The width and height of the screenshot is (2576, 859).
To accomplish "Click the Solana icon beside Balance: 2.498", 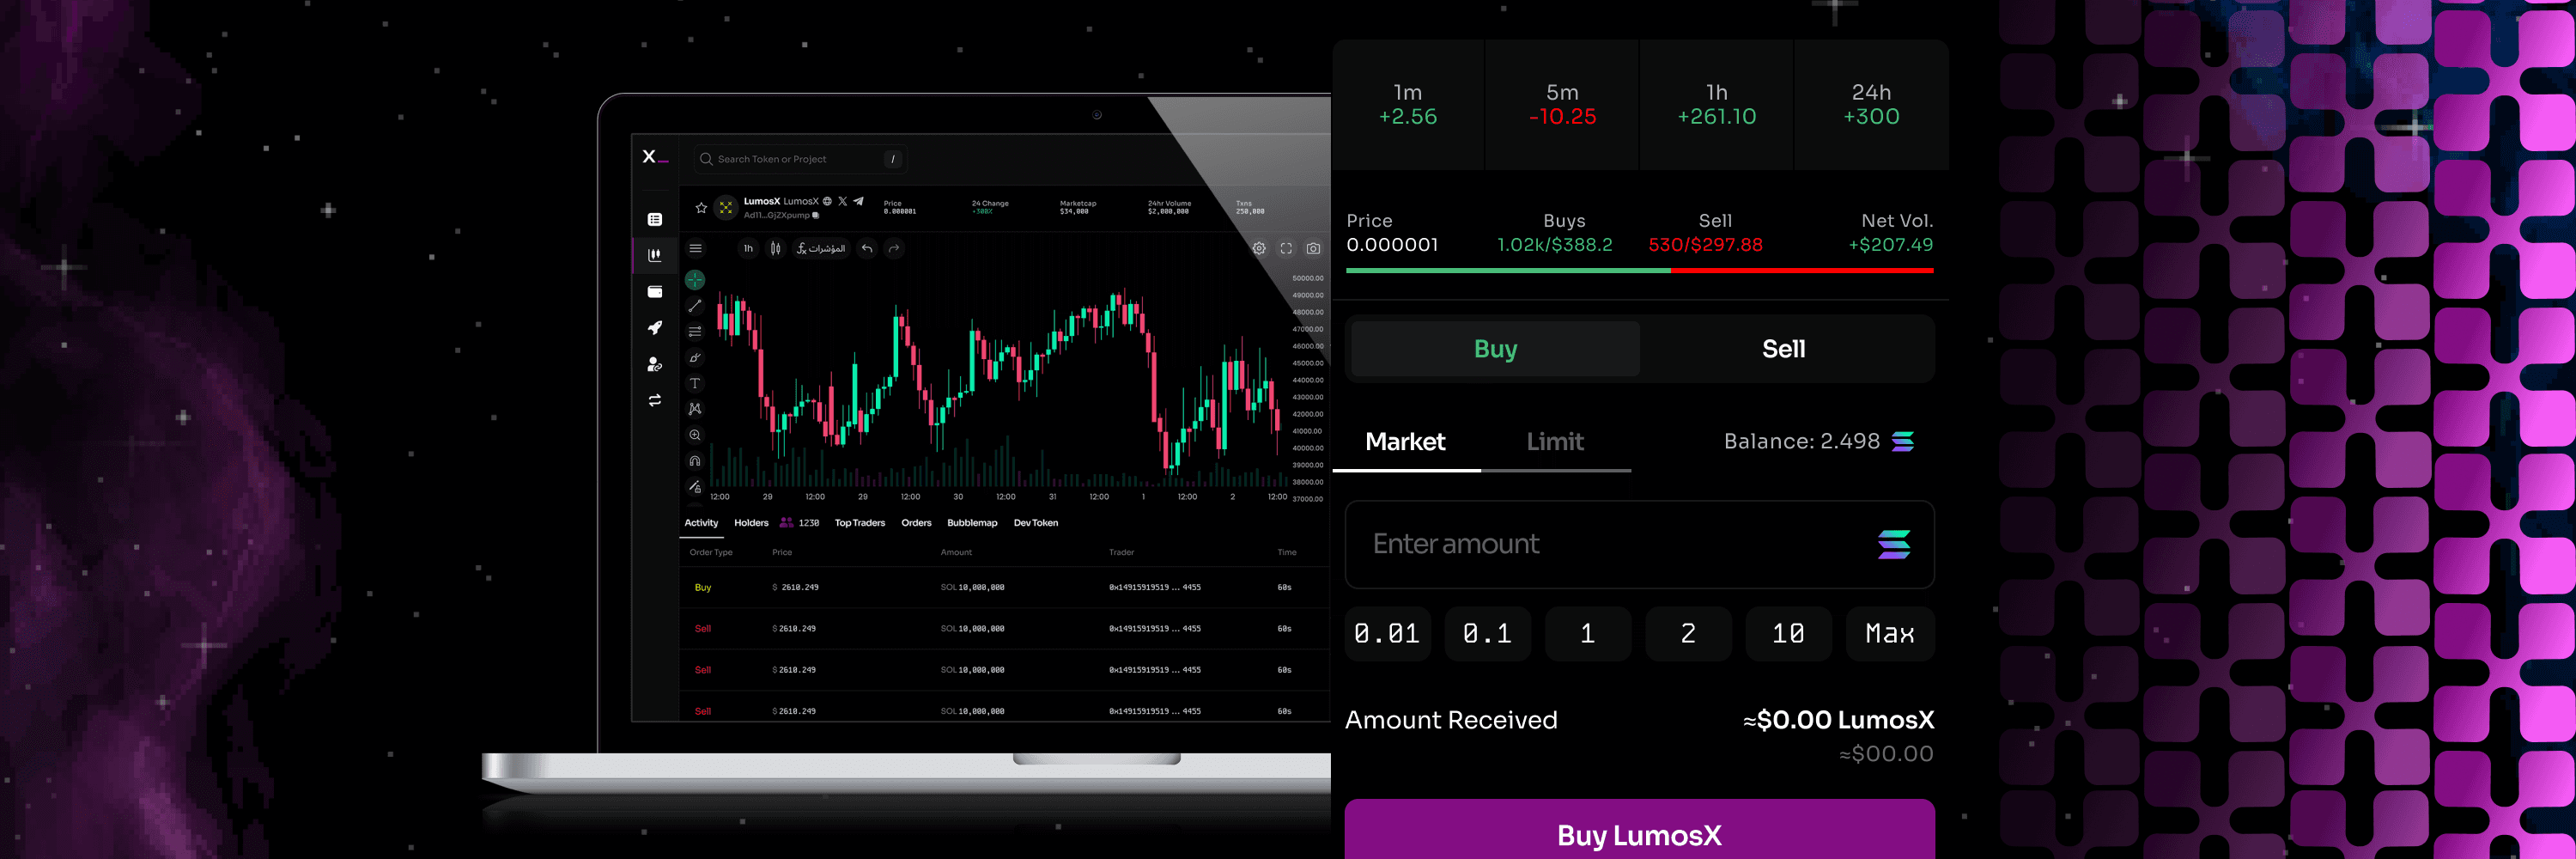I will click(1903, 442).
